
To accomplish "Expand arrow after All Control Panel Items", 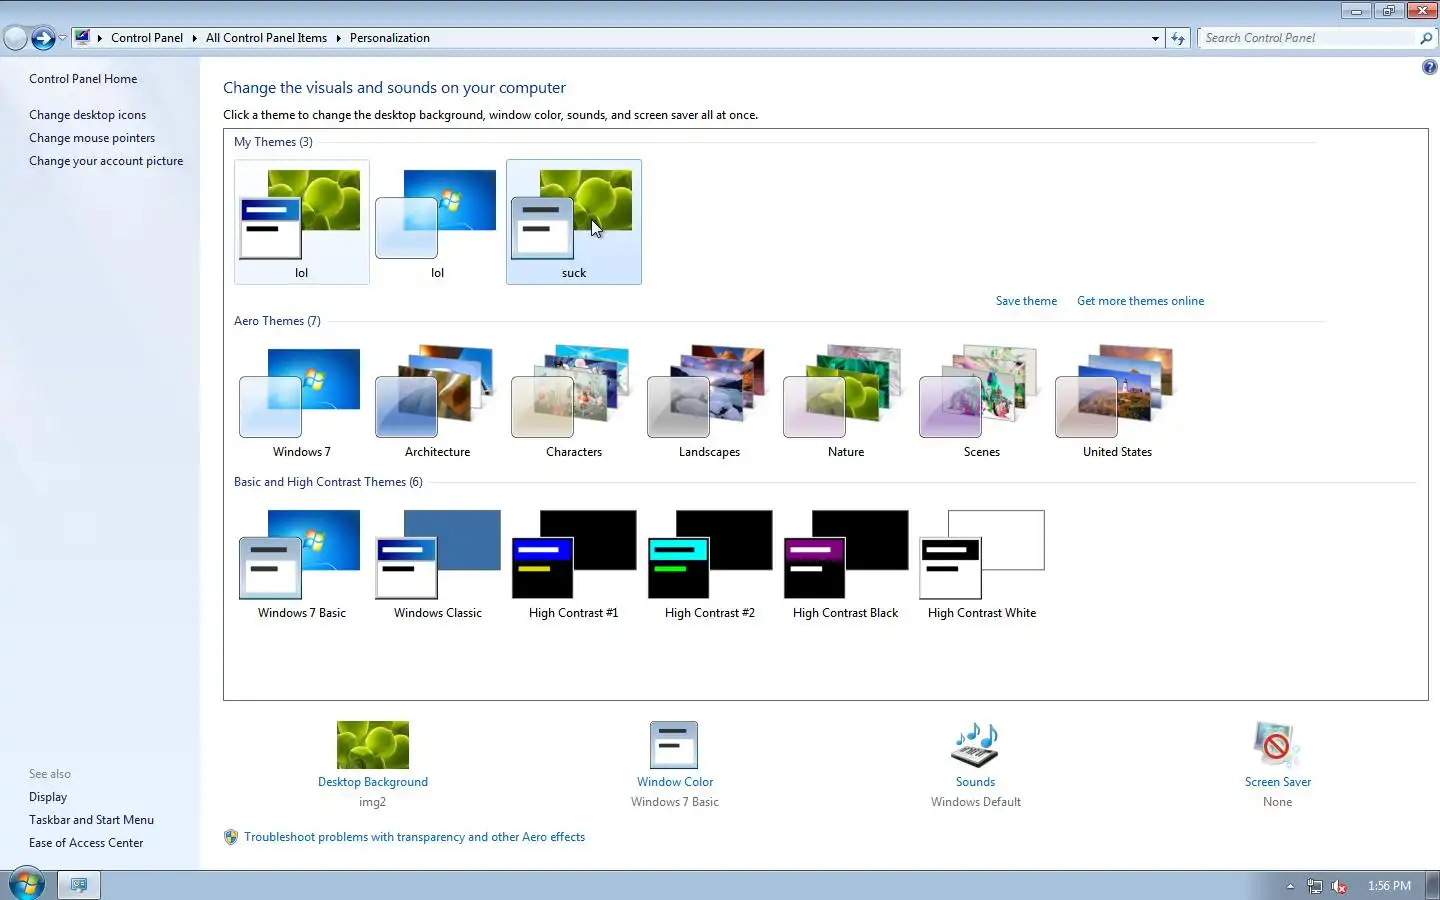I will (338, 38).
